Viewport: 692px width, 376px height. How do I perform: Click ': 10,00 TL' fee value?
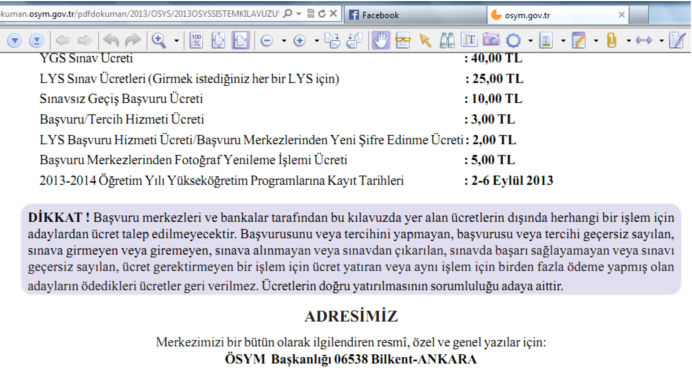pyautogui.click(x=493, y=98)
